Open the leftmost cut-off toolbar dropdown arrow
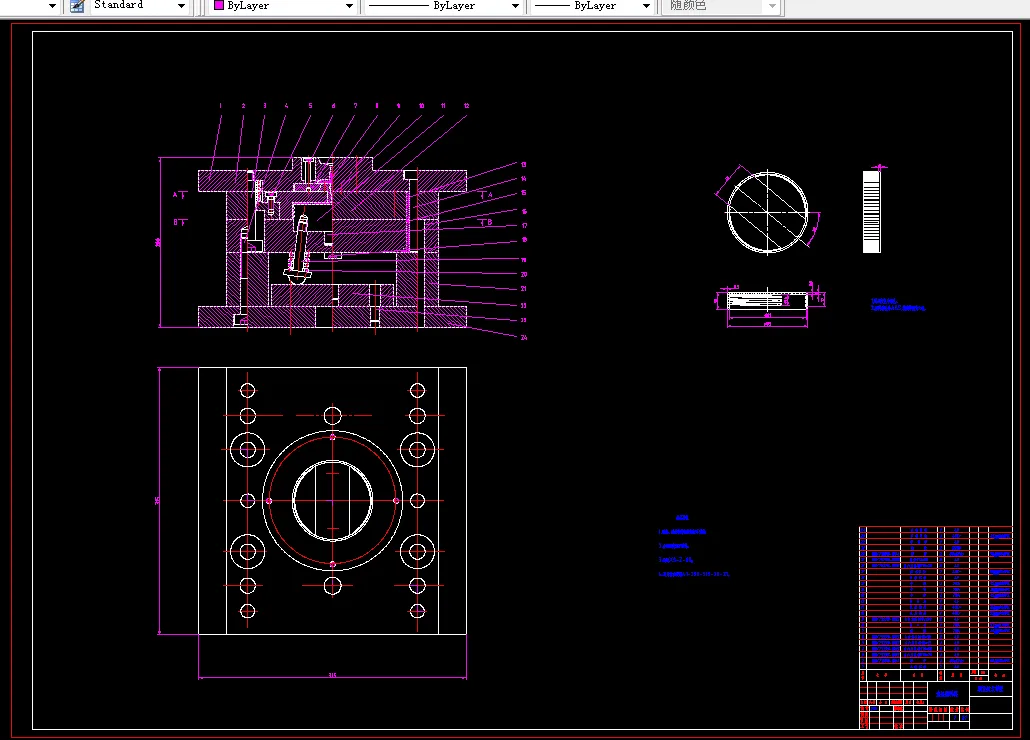Screen dimensions: 1030x740 [x=53, y=6]
